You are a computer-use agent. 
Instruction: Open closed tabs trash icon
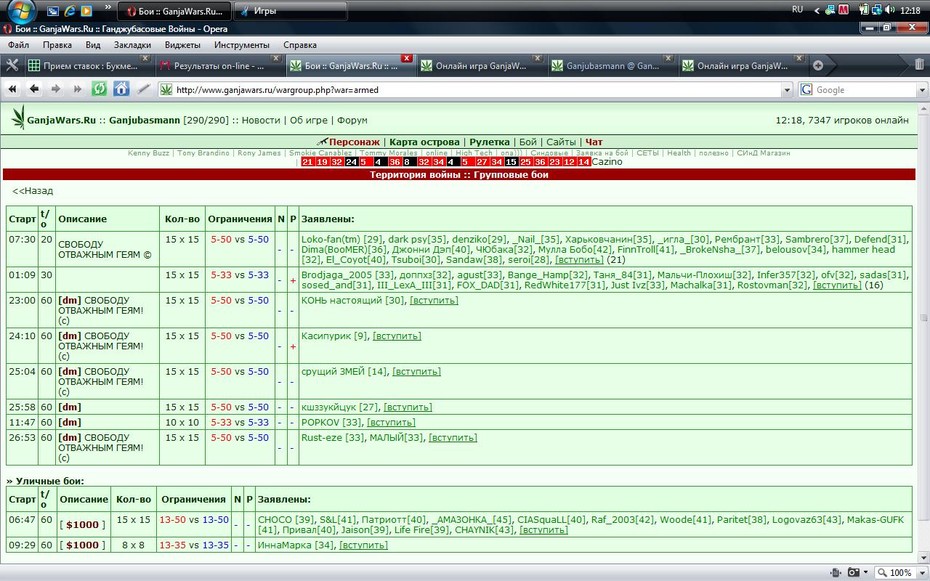pyautogui.click(x=919, y=65)
